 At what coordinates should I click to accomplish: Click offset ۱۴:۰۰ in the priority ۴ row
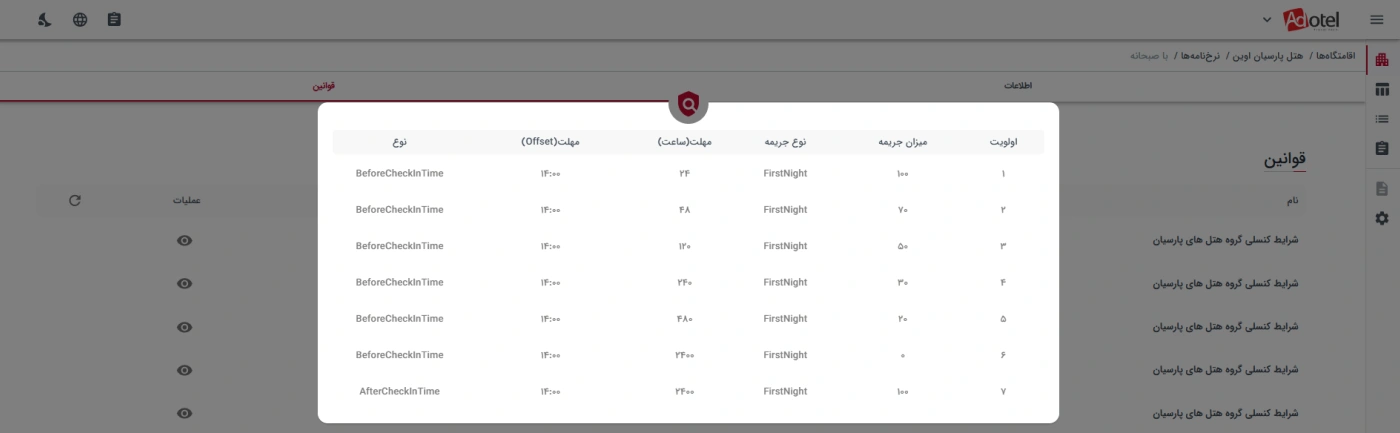(x=550, y=282)
